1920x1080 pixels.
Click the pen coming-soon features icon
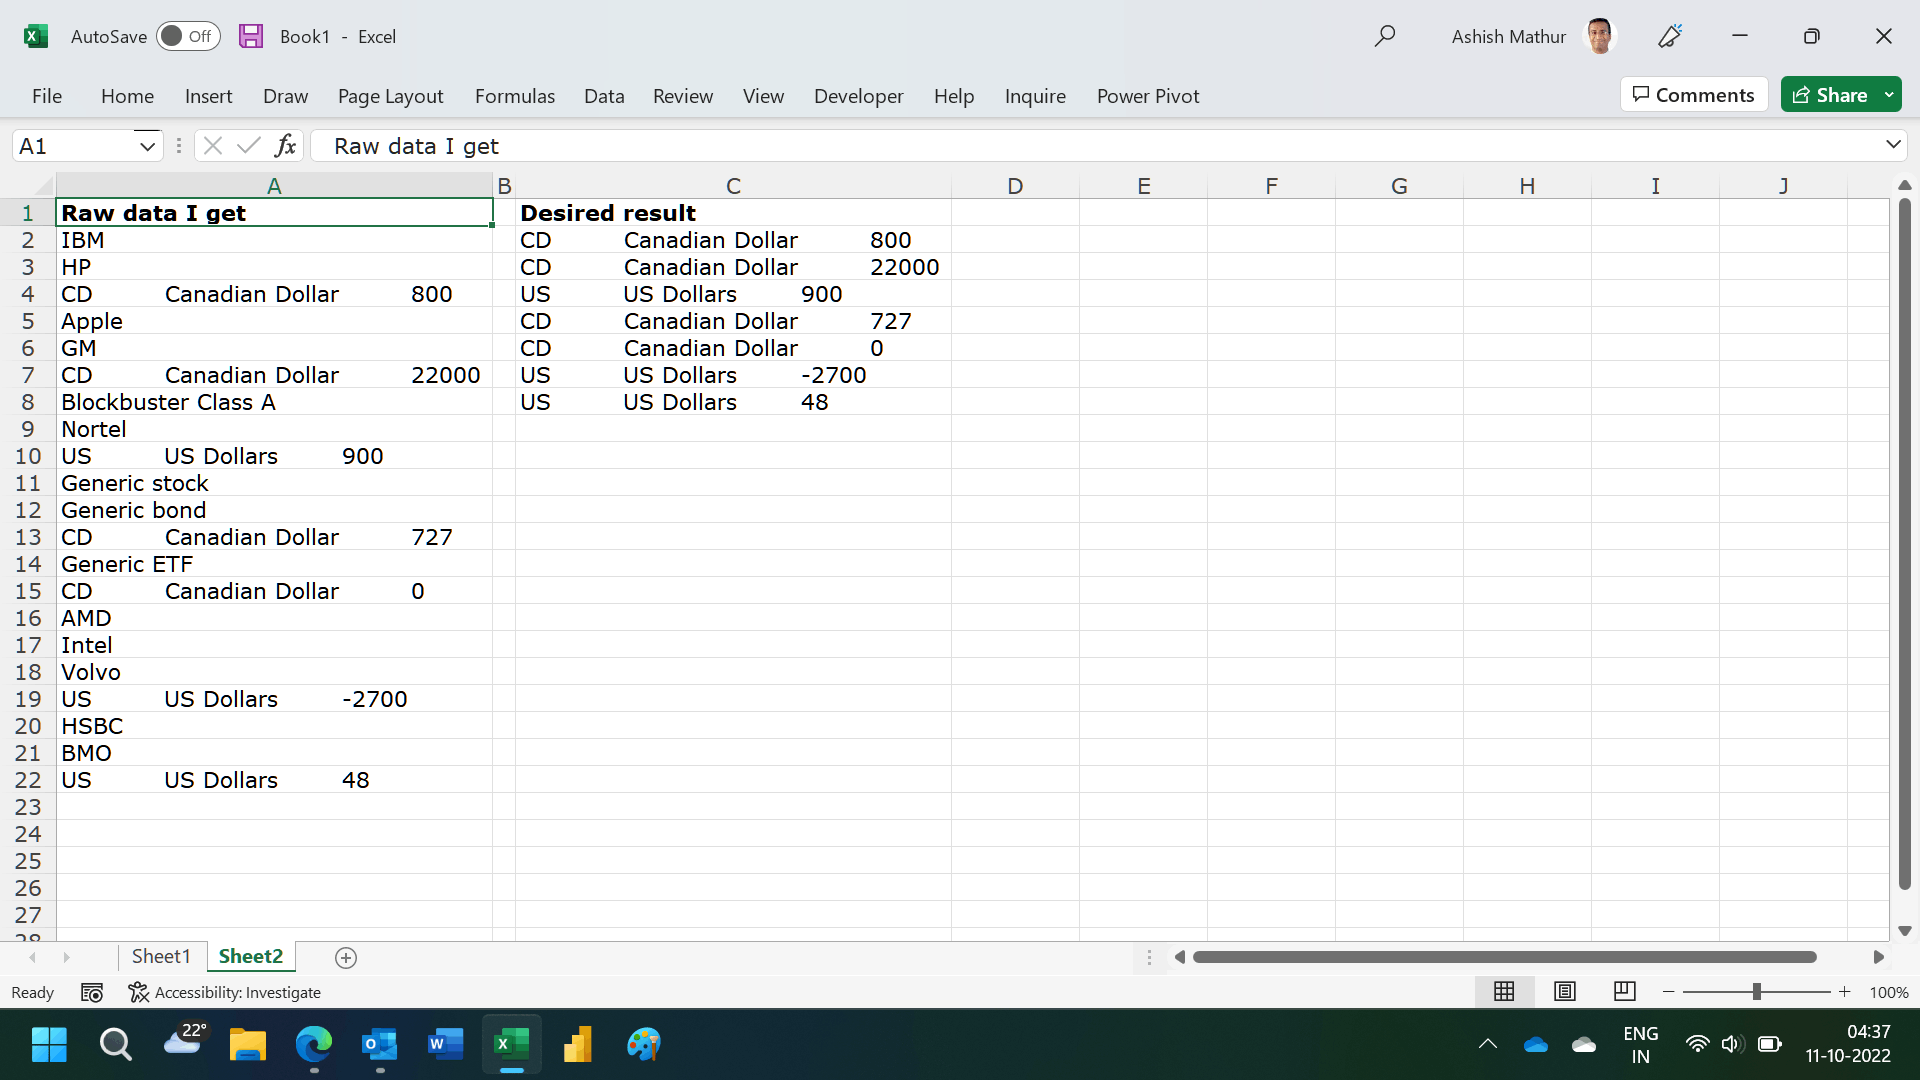[1670, 36]
